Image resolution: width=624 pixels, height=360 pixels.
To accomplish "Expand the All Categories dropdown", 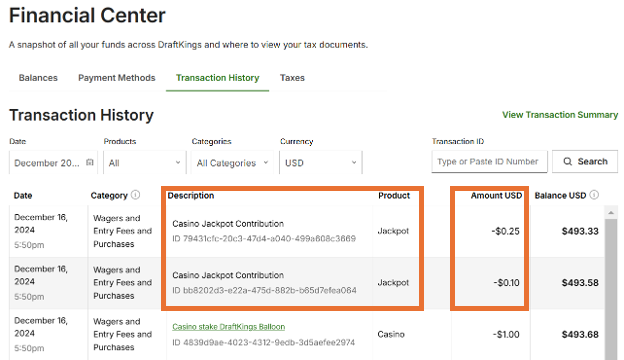I will coord(232,163).
